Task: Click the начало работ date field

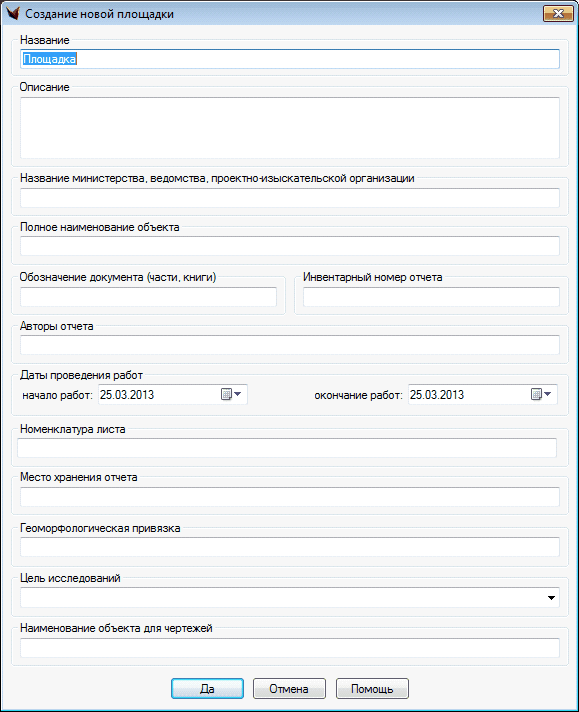Action: click(173, 394)
